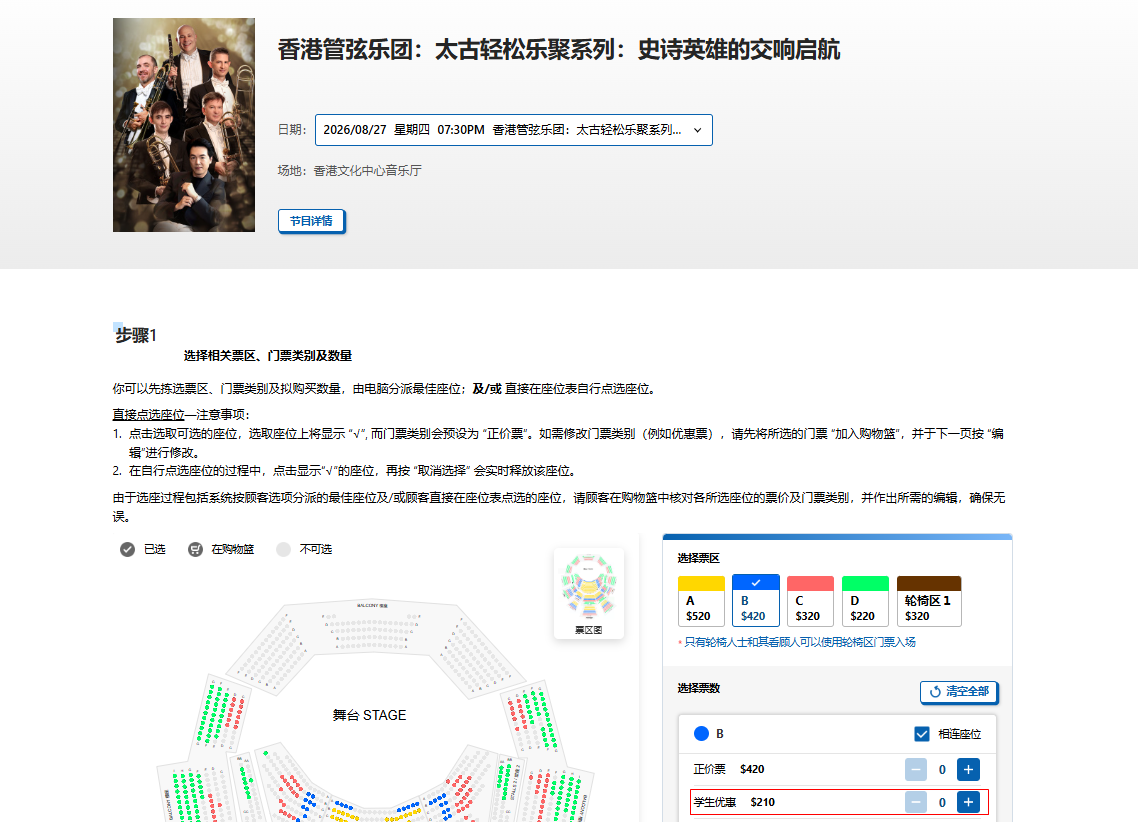Click the 清空全部 reset button
The width and height of the screenshot is (1138, 822).
coord(959,691)
